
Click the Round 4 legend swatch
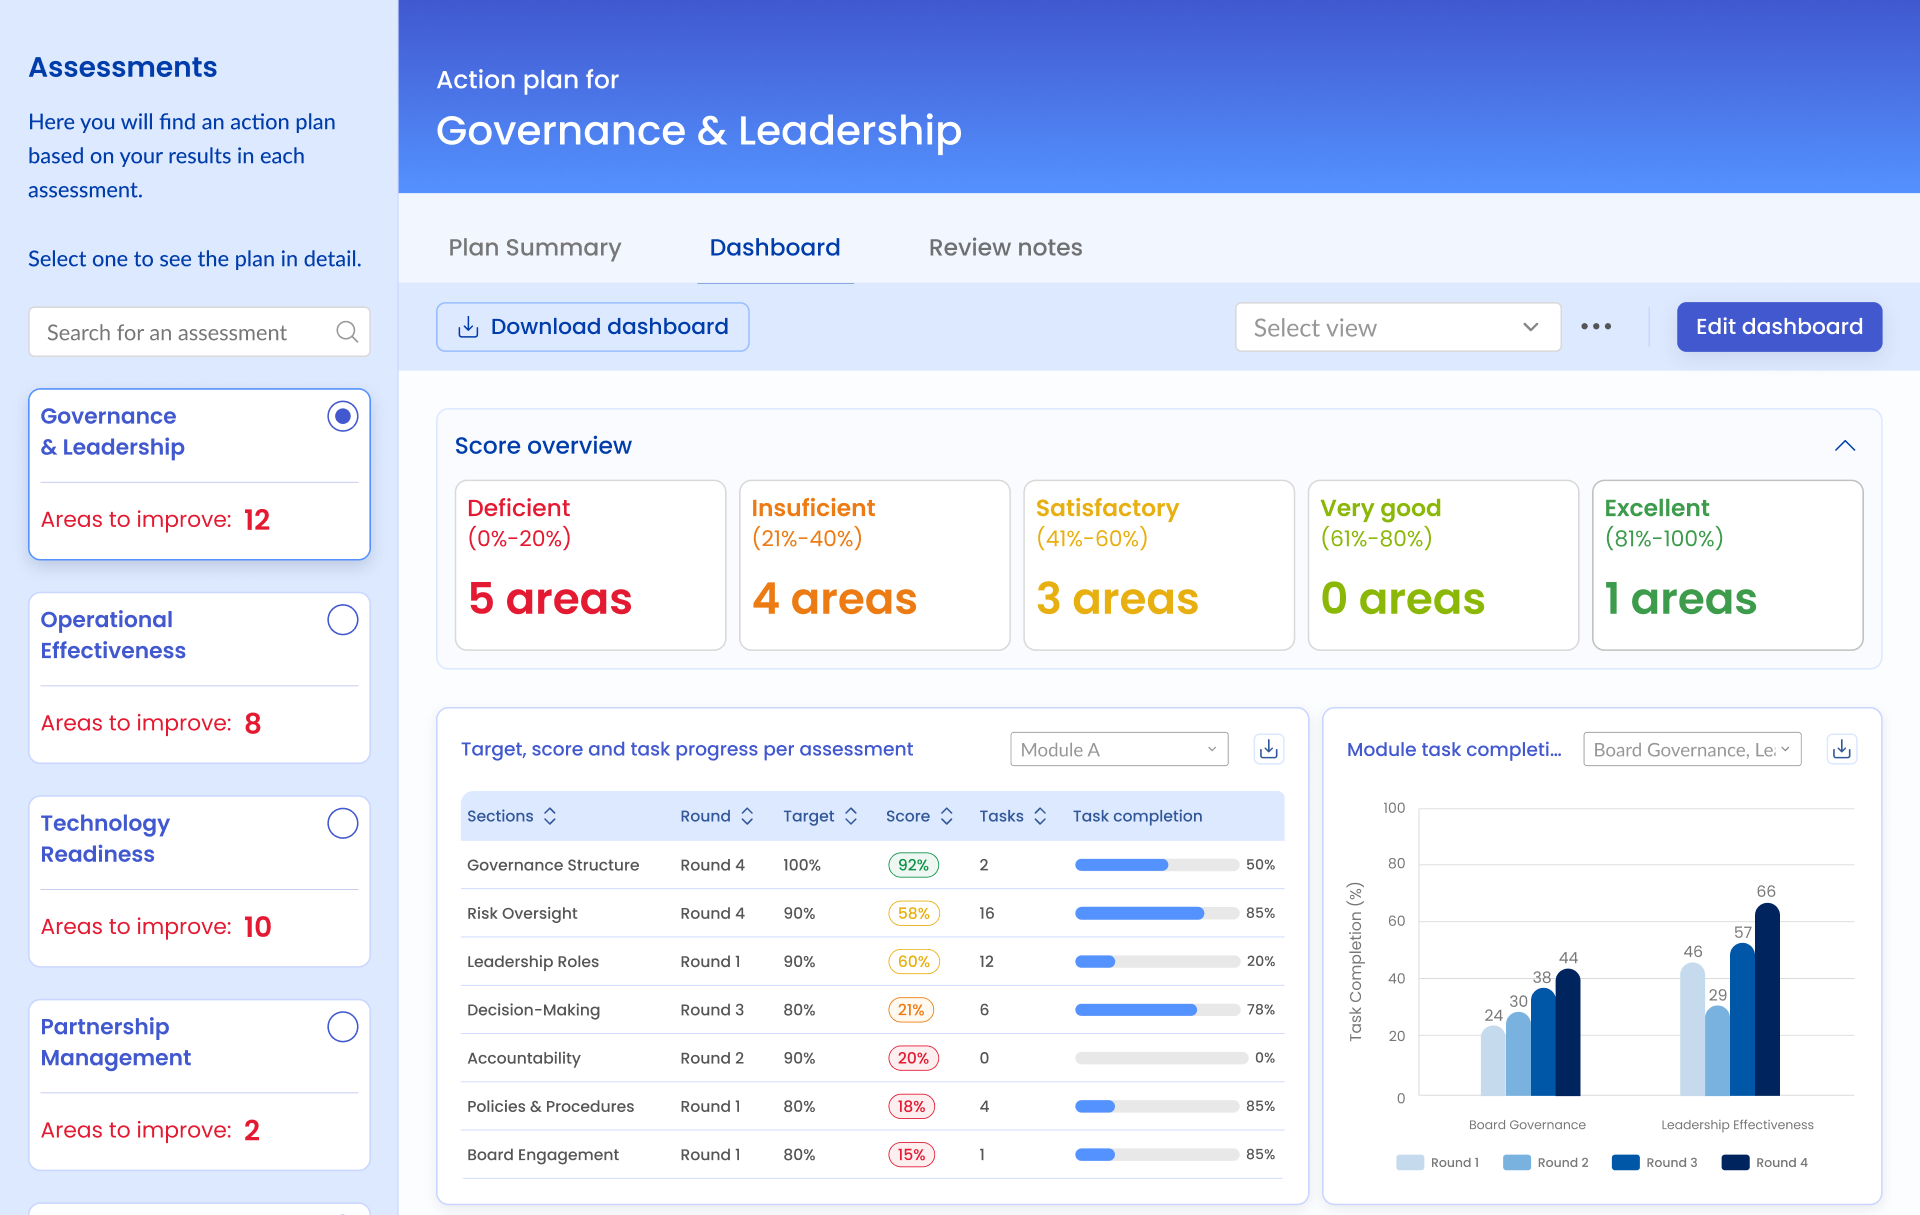[x=1735, y=1162]
